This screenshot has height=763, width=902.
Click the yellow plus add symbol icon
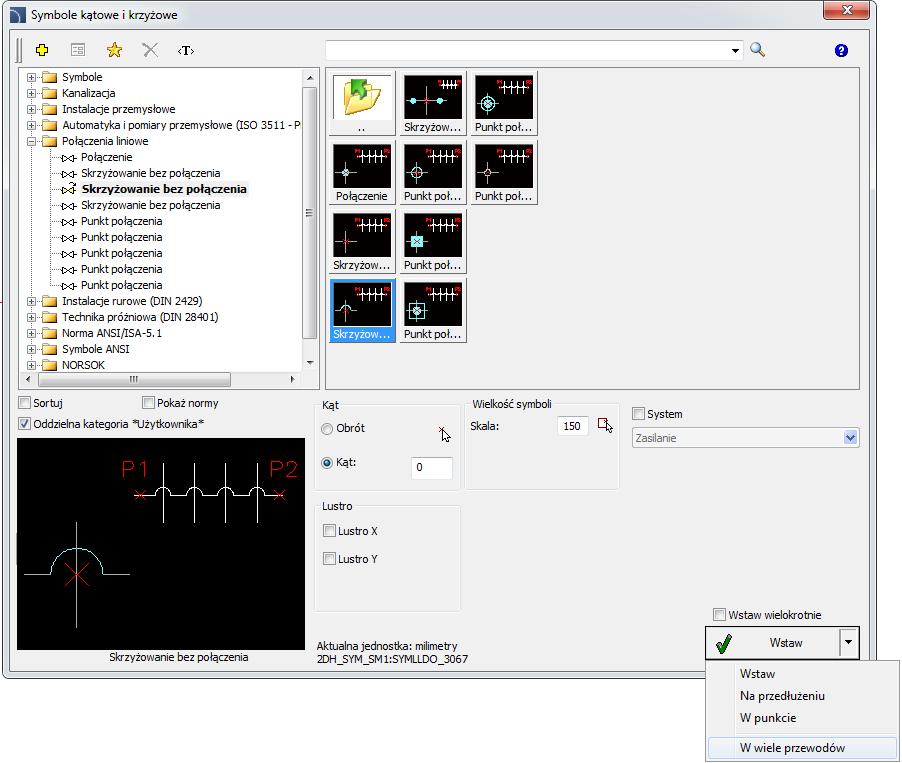41,50
